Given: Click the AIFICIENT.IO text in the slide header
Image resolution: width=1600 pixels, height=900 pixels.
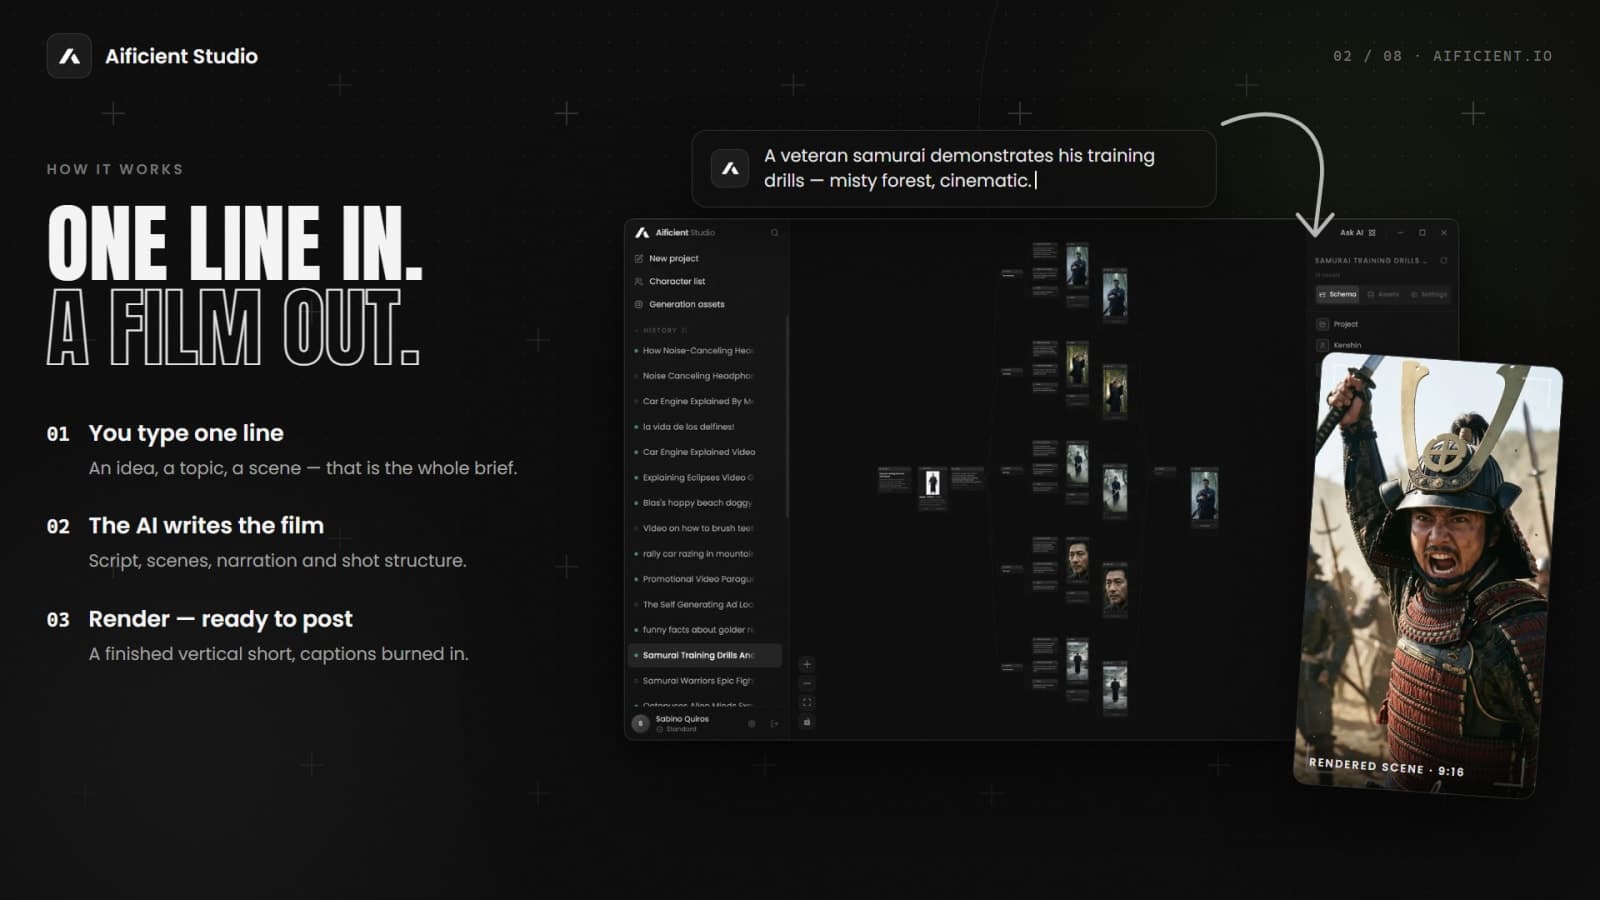Looking at the screenshot, I should tap(1492, 56).
